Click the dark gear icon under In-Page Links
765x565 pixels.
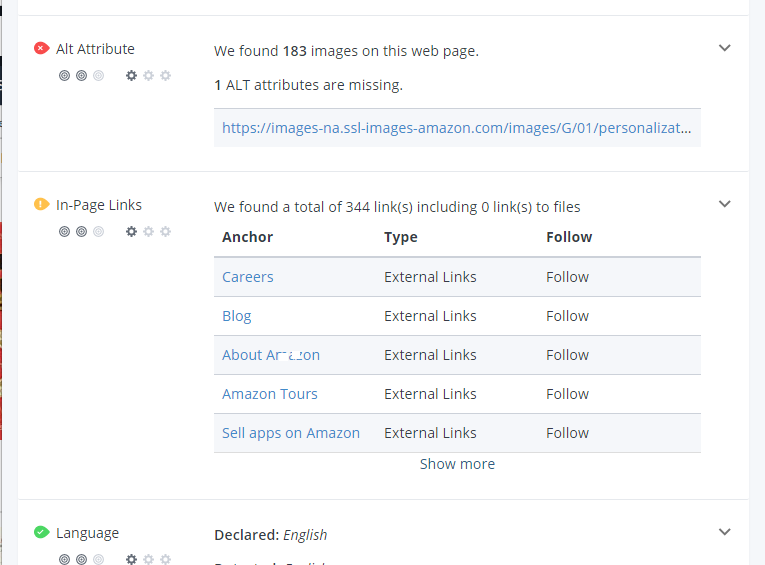click(131, 231)
